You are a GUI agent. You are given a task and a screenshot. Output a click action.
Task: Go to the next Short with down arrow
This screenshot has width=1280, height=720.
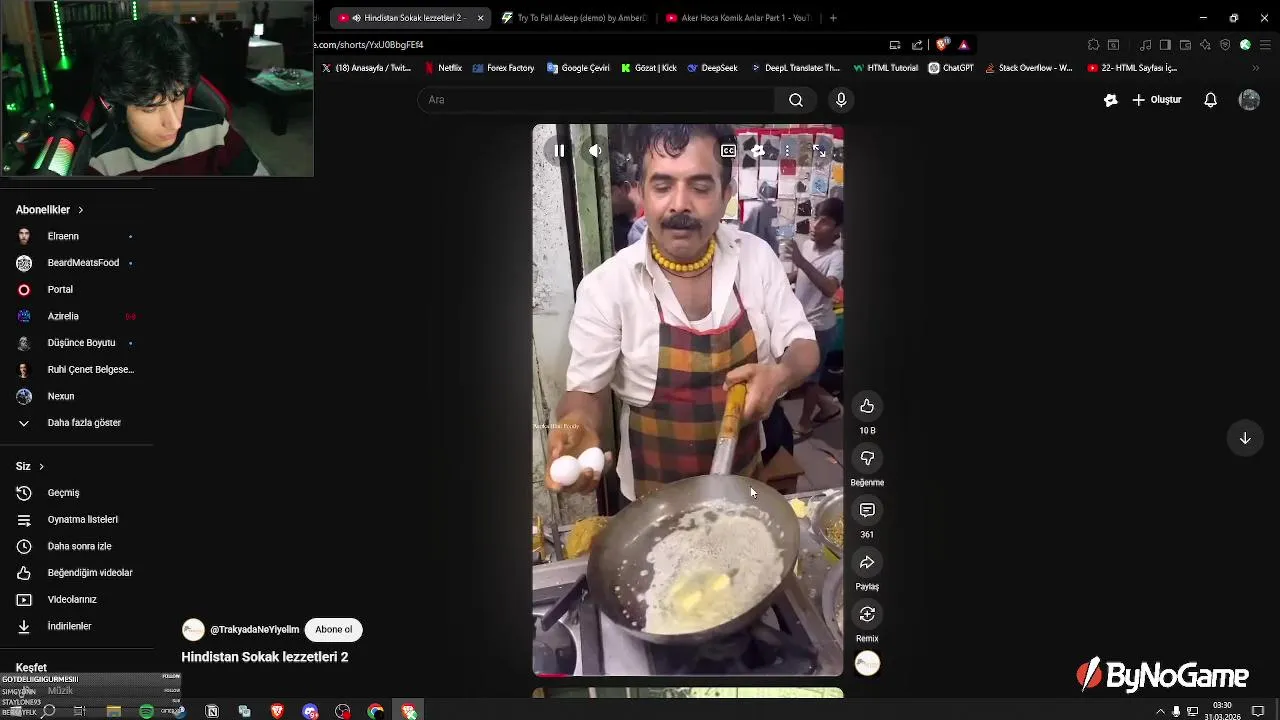click(1245, 438)
